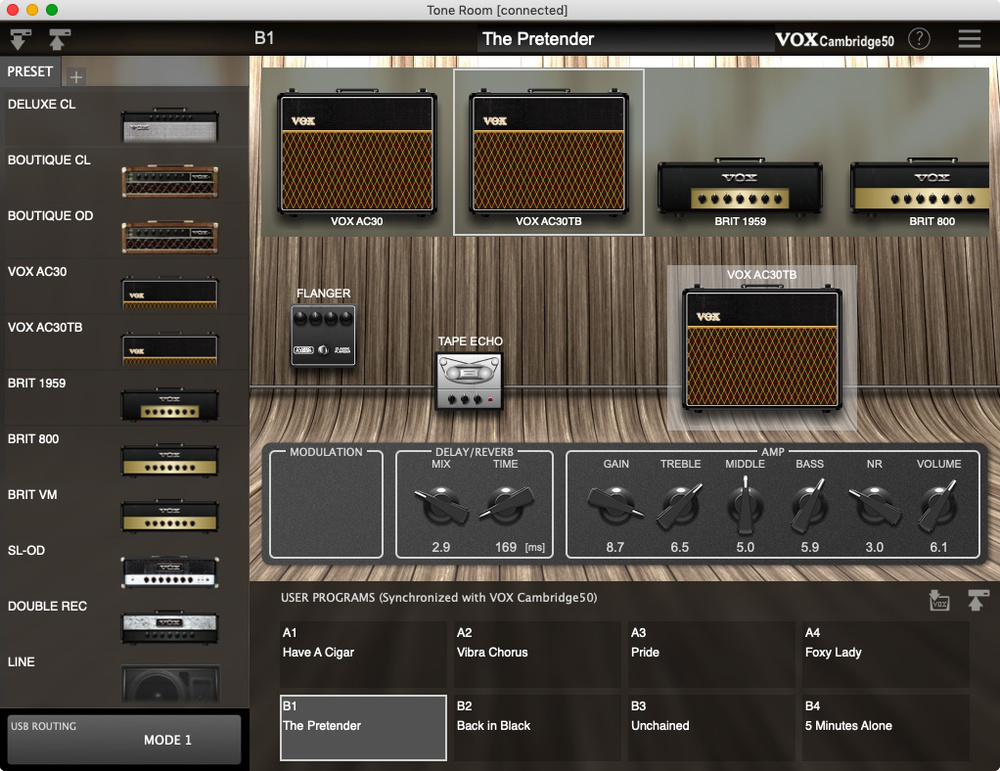The width and height of the screenshot is (1000, 771).
Task: Select the SL-OD preset
Action: (x=124, y=566)
